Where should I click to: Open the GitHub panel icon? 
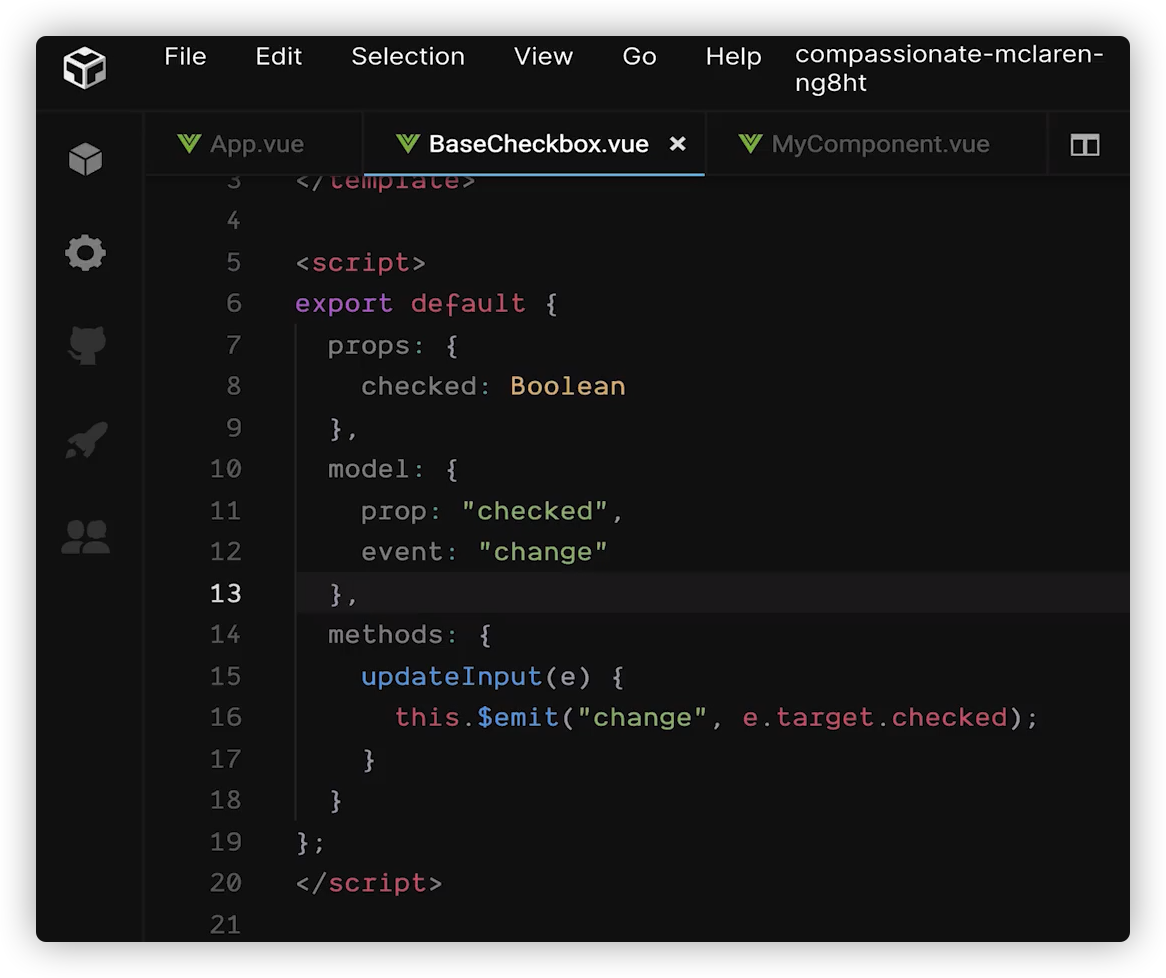coord(87,345)
